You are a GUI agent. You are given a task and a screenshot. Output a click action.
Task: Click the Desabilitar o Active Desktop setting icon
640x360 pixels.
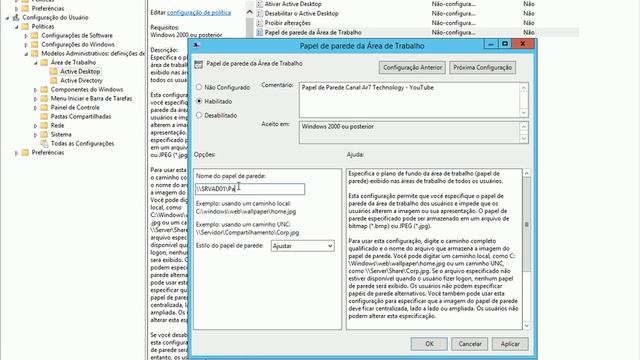[259, 13]
